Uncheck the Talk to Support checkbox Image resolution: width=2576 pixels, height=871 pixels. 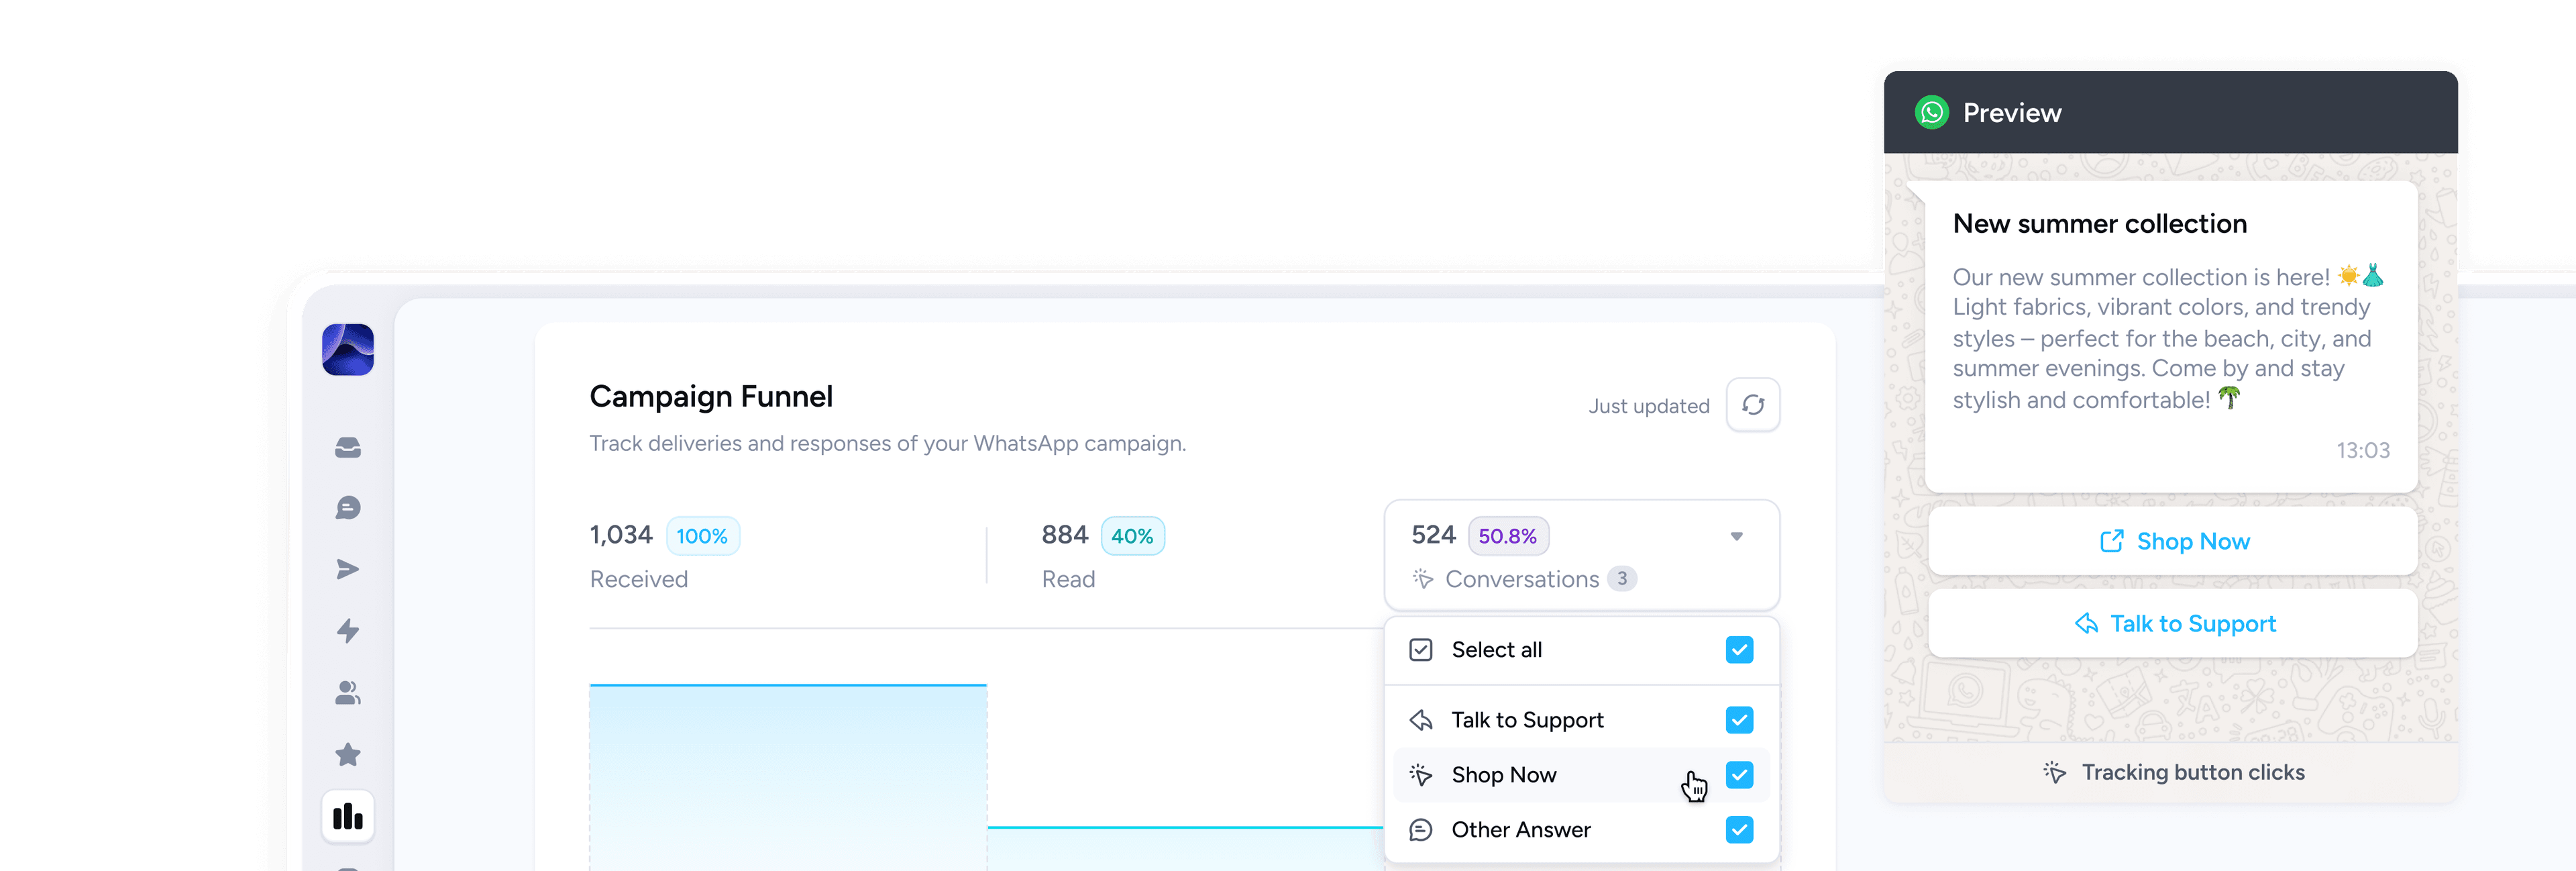(1739, 720)
